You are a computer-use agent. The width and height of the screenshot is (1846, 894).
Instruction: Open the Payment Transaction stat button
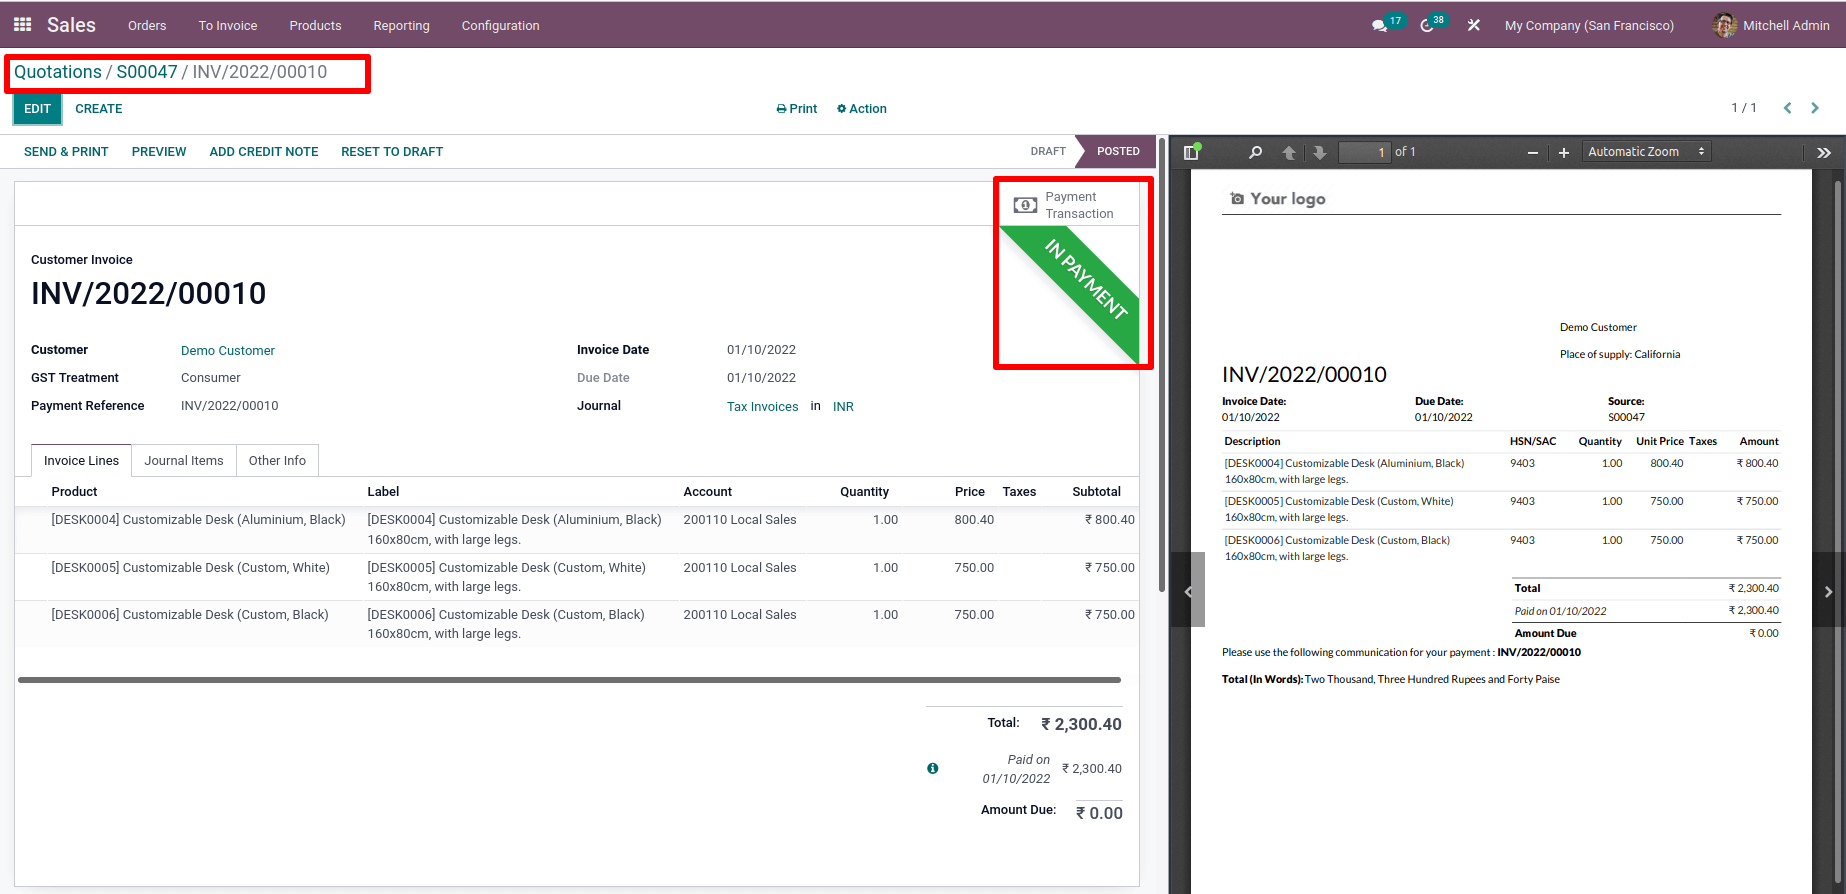(x=1070, y=205)
